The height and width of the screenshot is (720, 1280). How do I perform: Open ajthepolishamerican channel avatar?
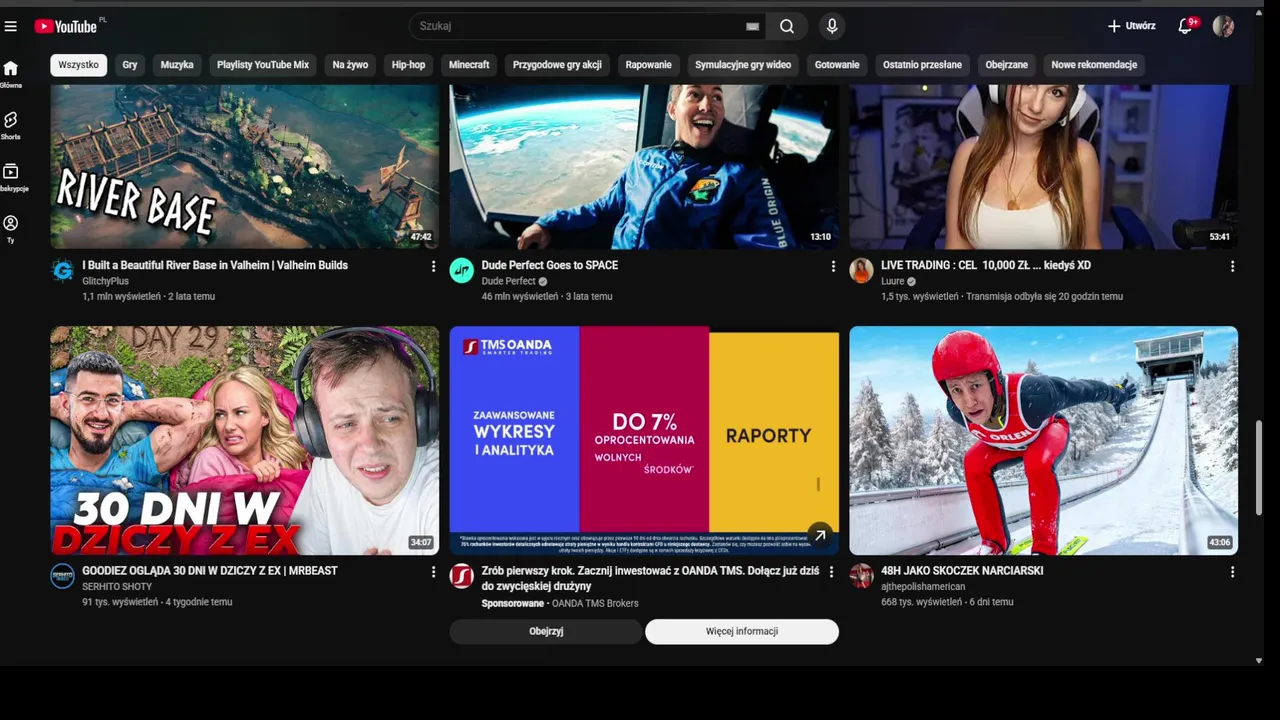[861, 576]
